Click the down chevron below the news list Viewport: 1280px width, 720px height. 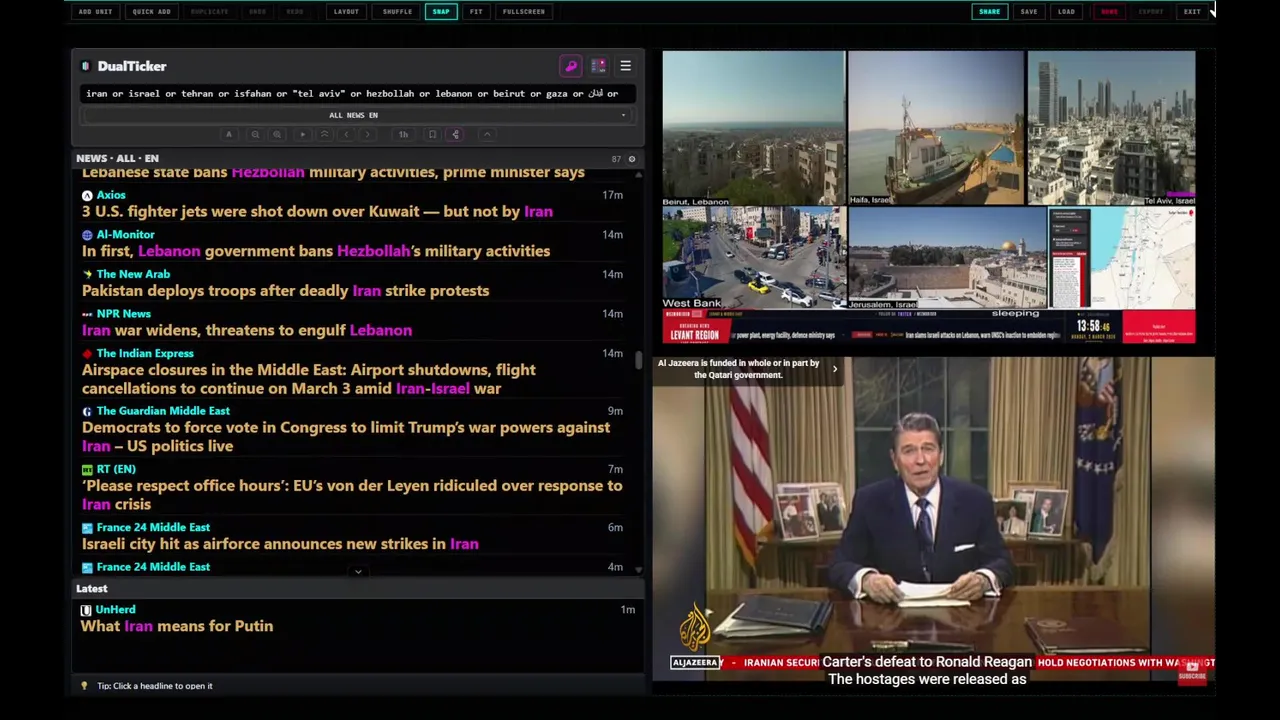(x=358, y=571)
